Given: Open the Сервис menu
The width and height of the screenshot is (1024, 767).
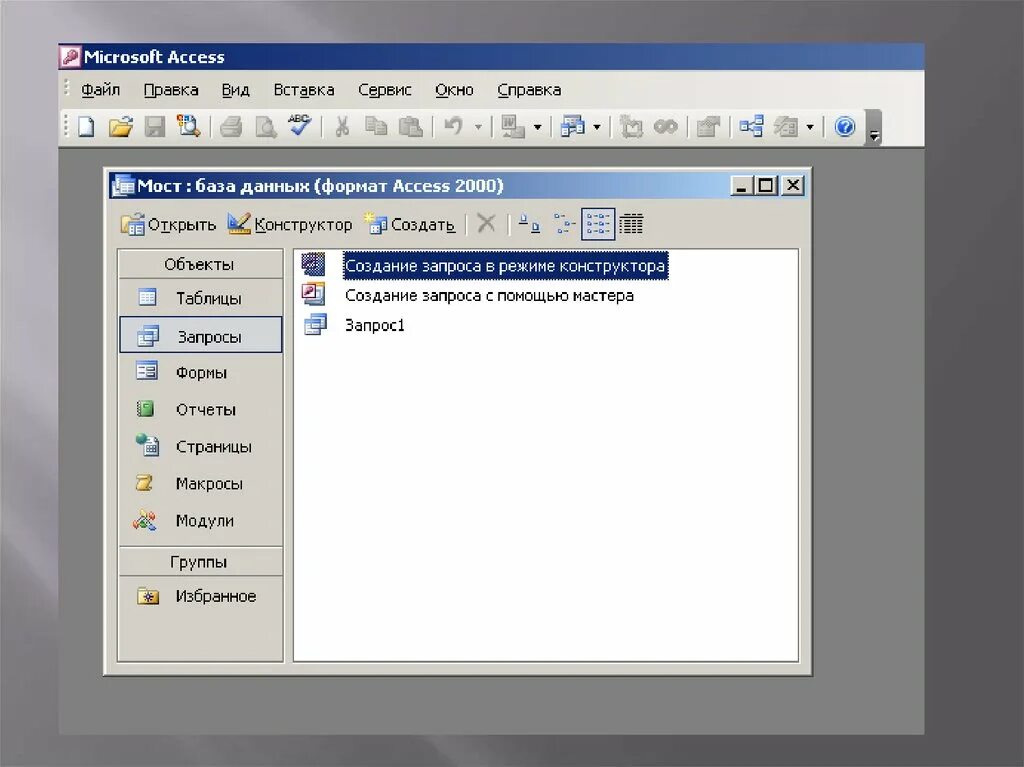Looking at the screenshot, I should click(x=385, y=90).
